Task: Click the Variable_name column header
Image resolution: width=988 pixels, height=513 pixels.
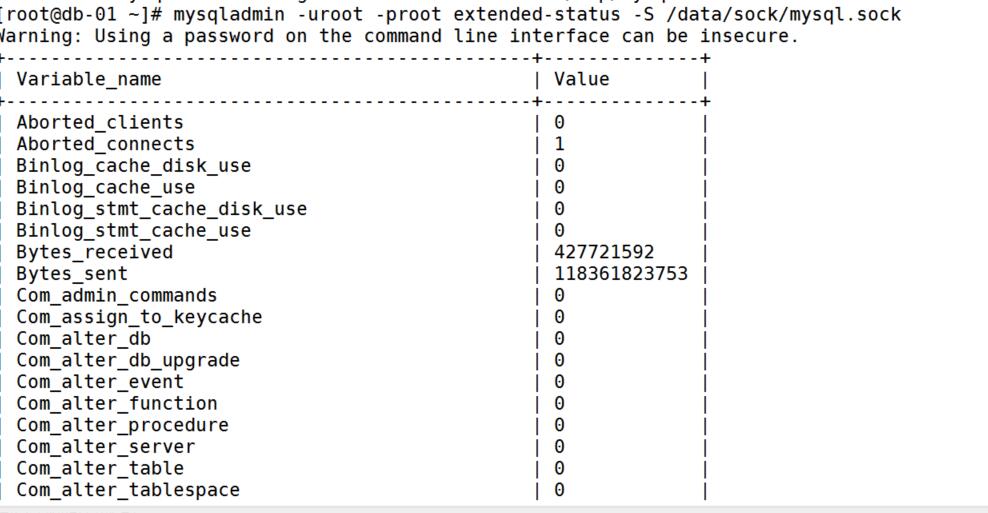Action: click(x=88, y=79)
